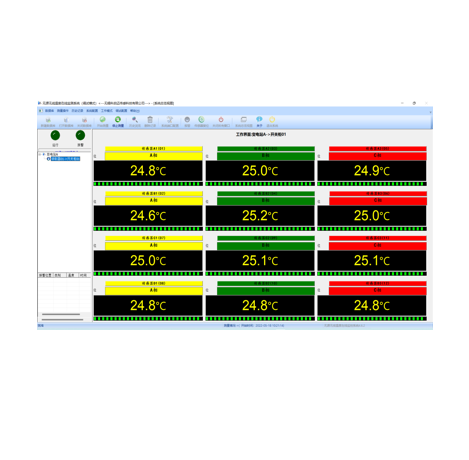Click the magnifier history query toolbar icon
This screenshot has width=469, height=460.
pyautogui.click(x=135, y=119)
